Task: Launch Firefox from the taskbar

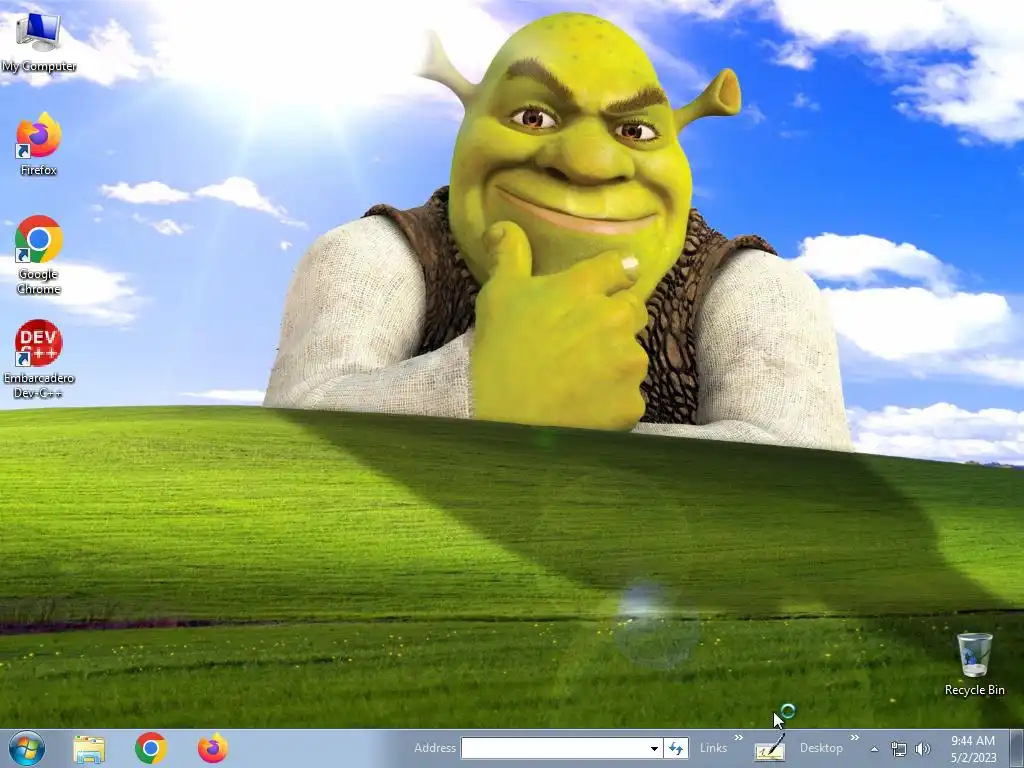Action: (213, 748)
